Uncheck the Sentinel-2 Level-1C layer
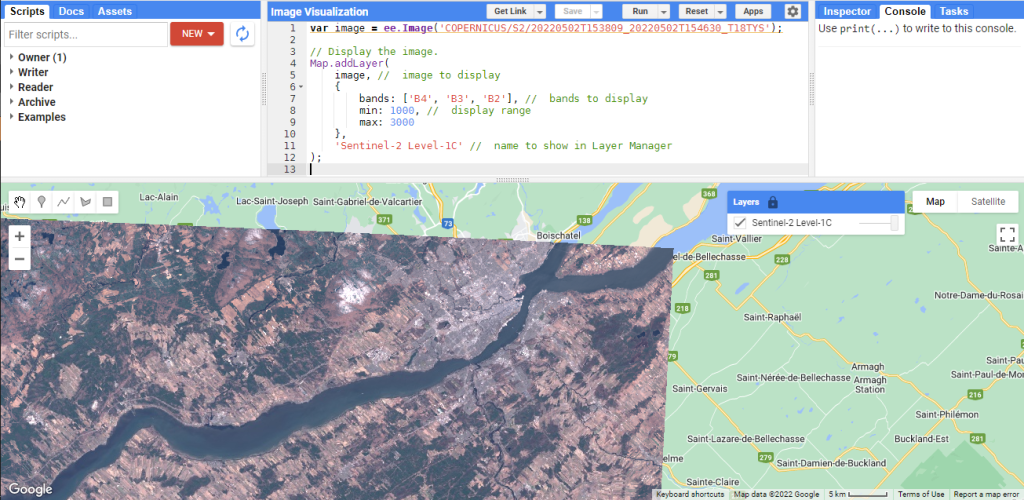Viewport: 1024px width, 500px height. point(741,222)
